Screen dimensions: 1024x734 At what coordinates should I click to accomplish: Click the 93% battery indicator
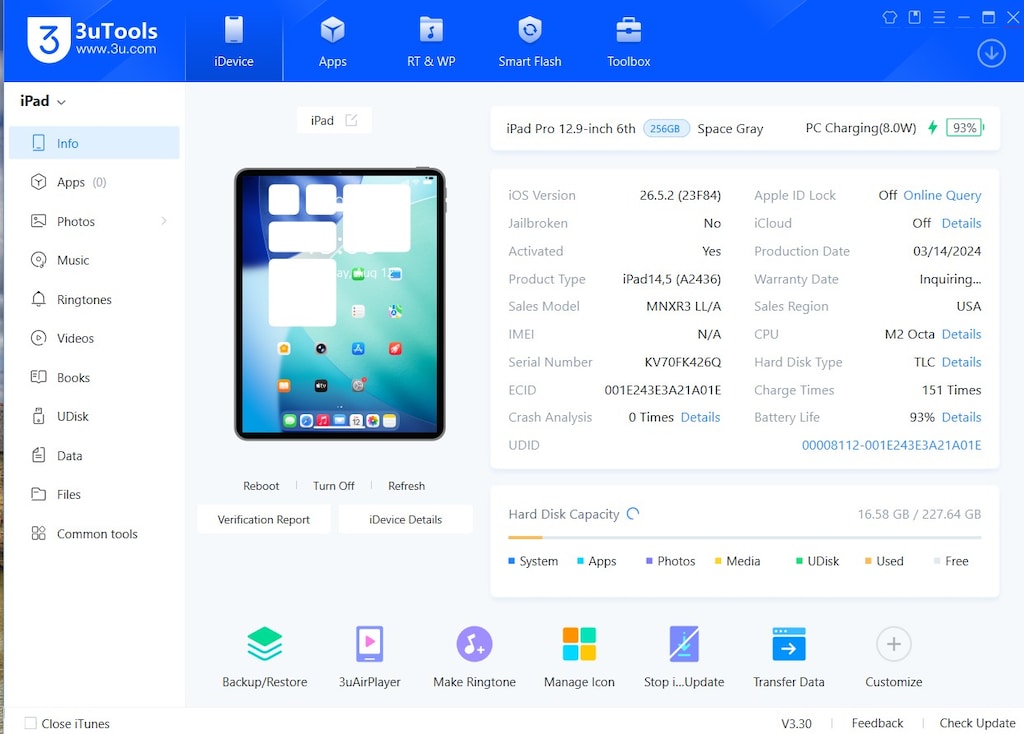click(x=965, y=128)
